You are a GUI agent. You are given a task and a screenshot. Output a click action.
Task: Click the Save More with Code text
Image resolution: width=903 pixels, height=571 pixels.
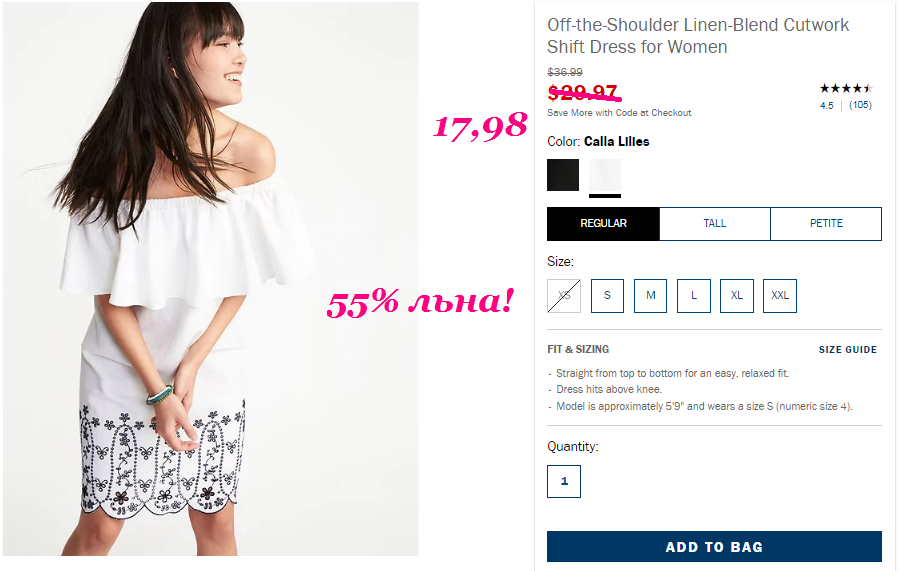point(619,113)
